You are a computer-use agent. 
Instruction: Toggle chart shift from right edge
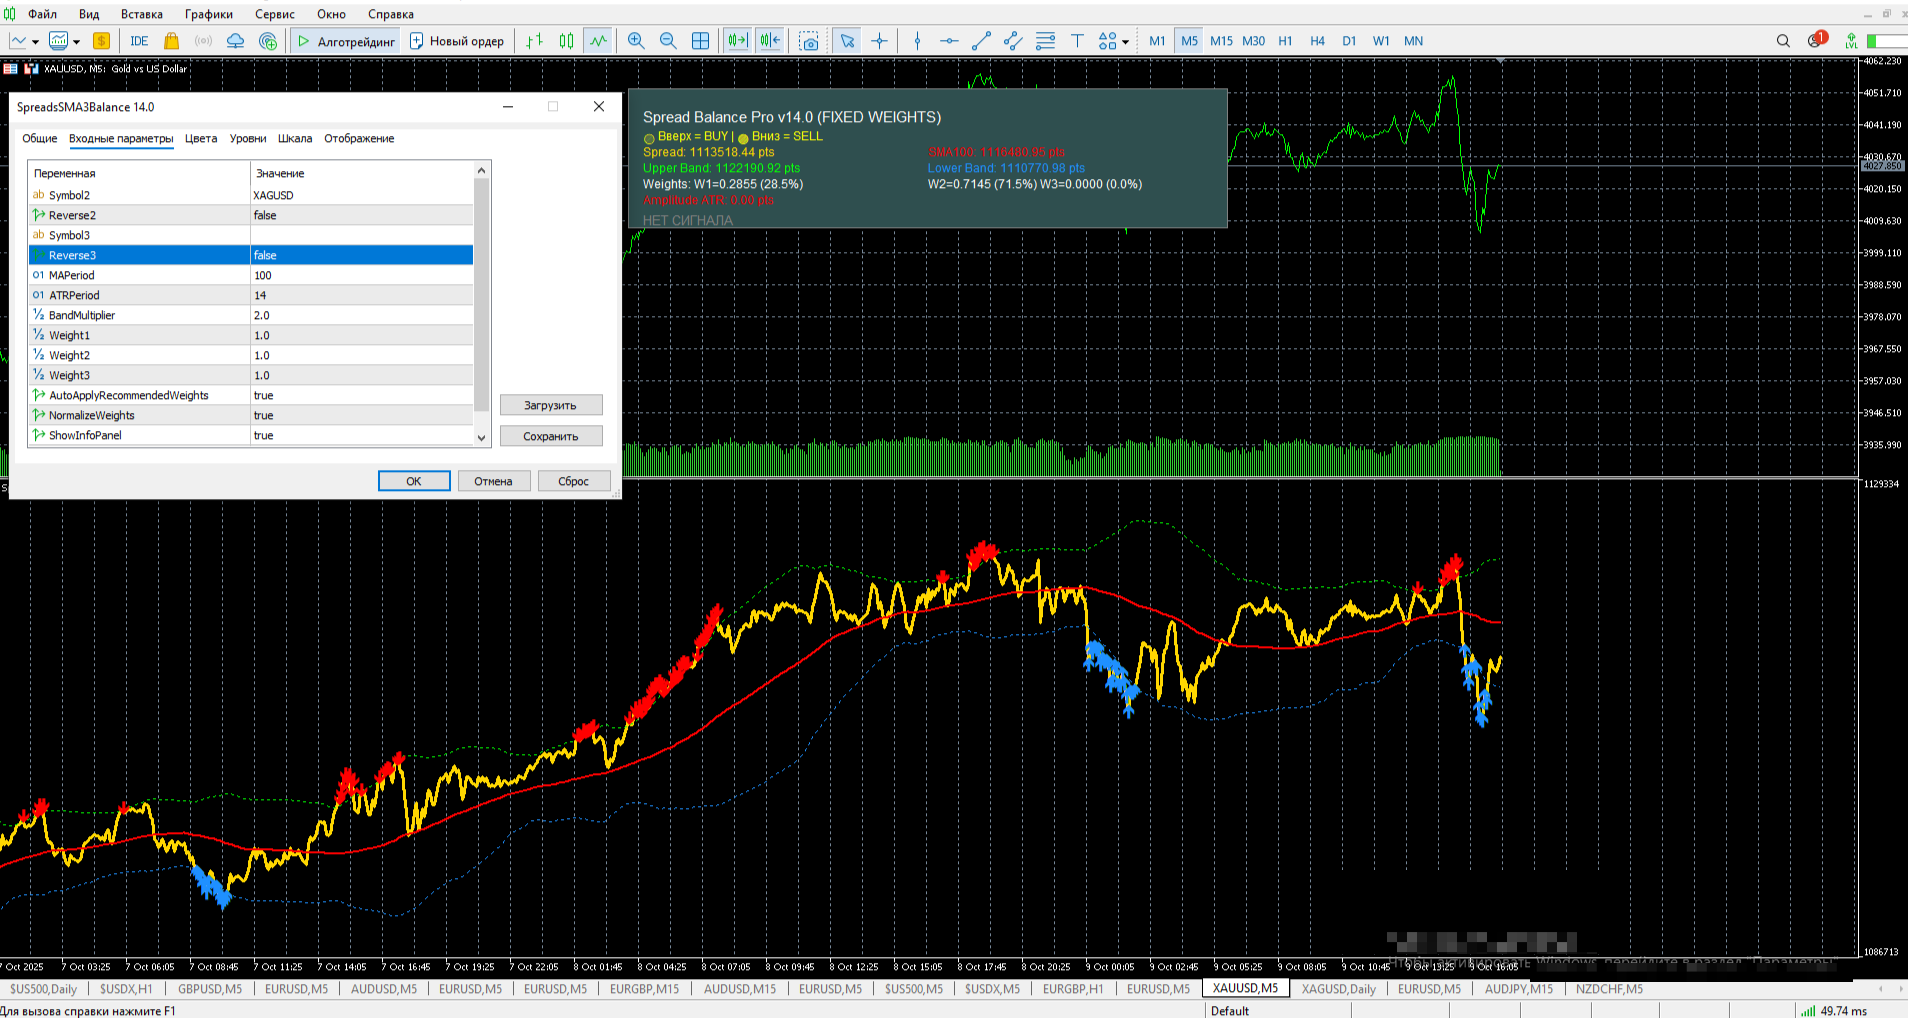770,41
